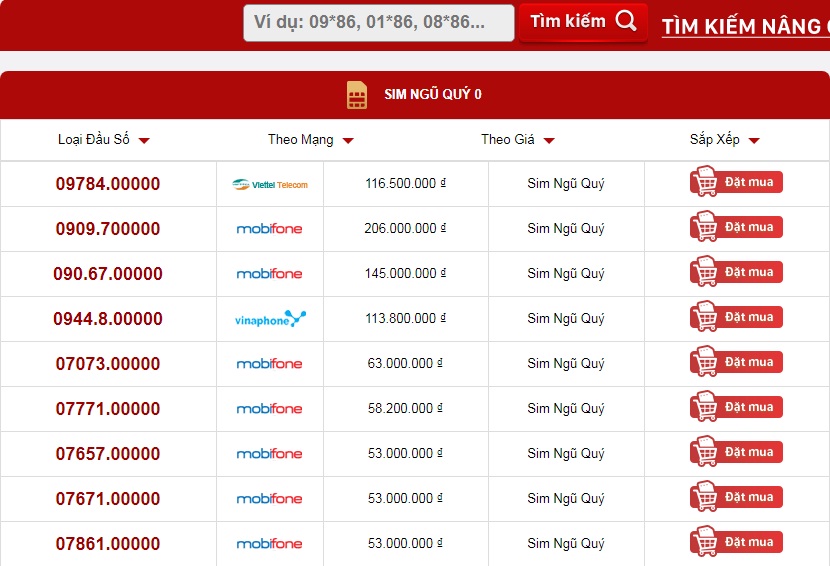This screenshot has width=830, height=566.
Task: Click Đặt mua for 07657.00000
Action: pyautogui.click(x=736, y=452)
